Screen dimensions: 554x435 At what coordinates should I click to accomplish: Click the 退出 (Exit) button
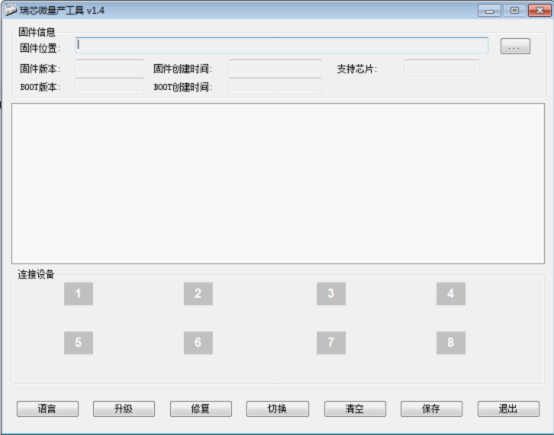(508, 409)
